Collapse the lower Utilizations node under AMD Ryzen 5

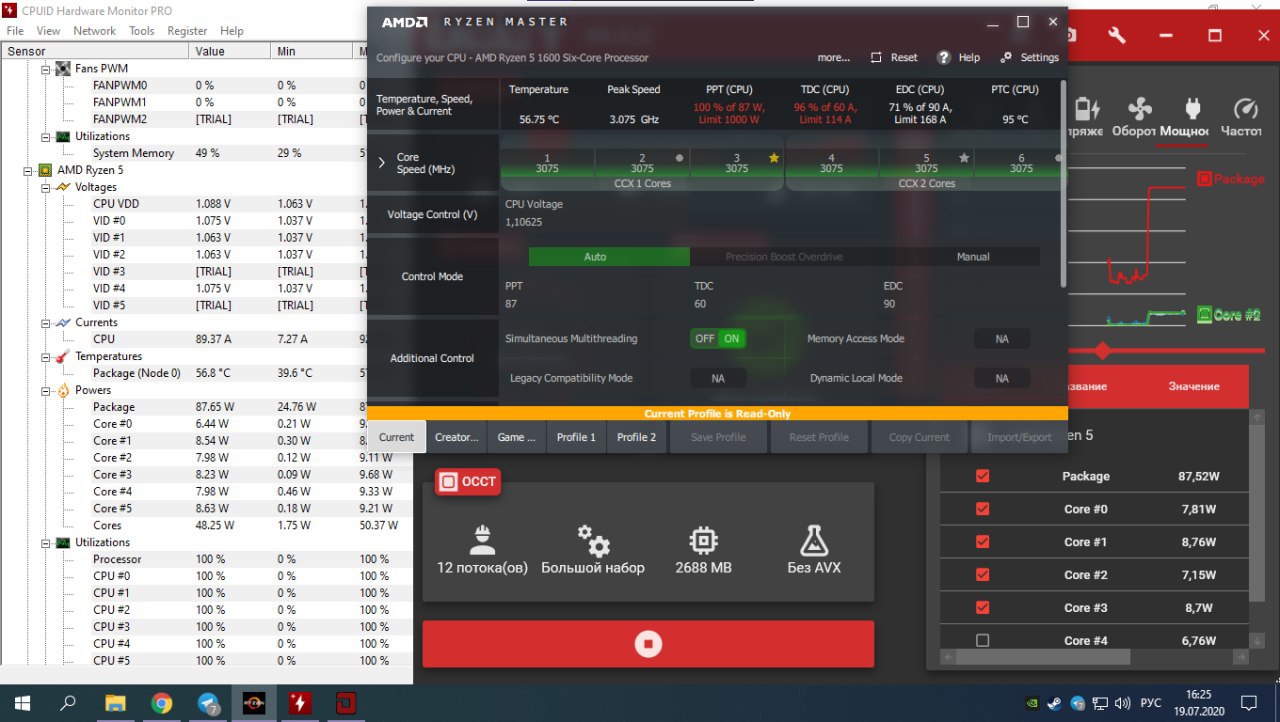45,542
